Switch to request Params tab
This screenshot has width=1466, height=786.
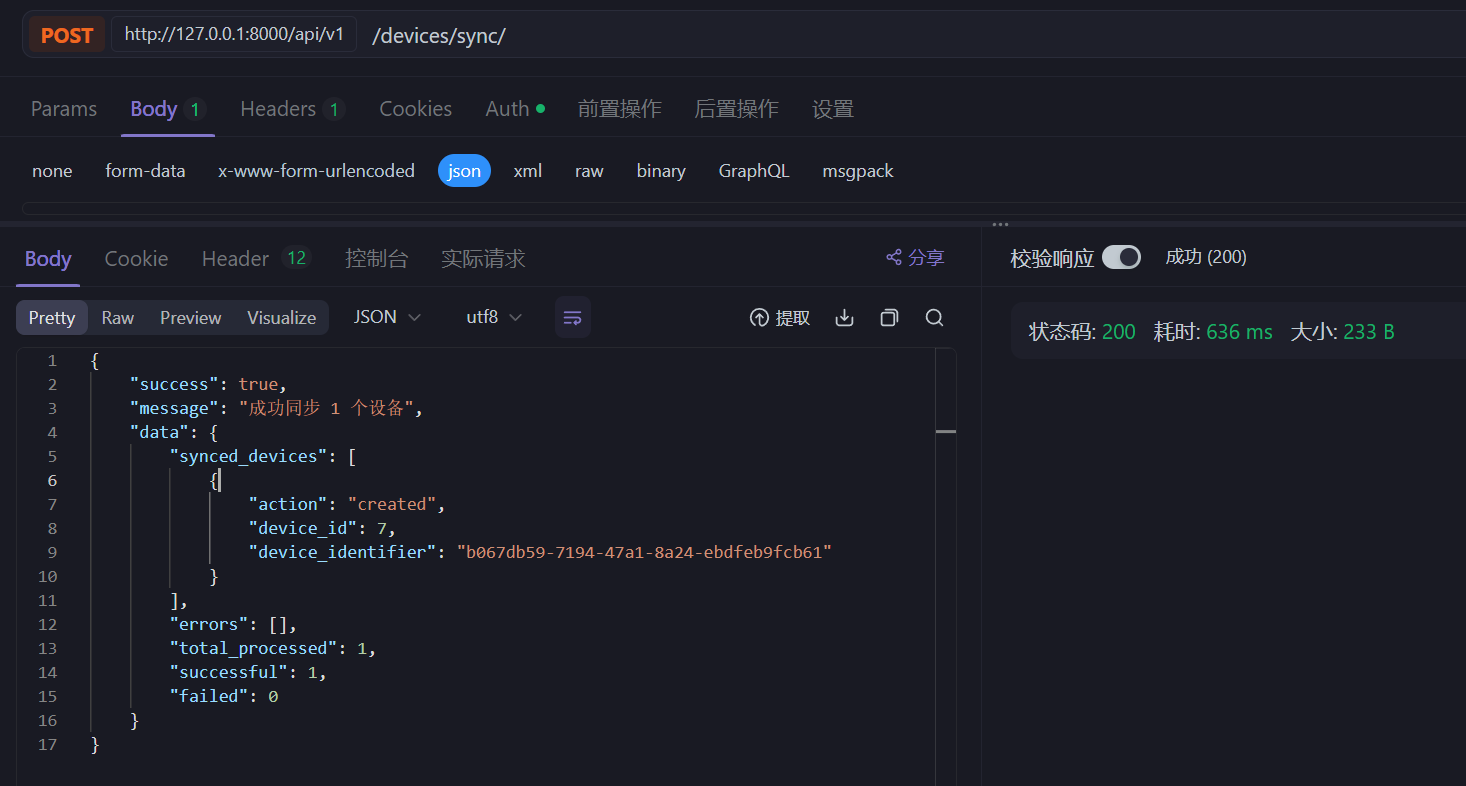(x=64, y=109)
